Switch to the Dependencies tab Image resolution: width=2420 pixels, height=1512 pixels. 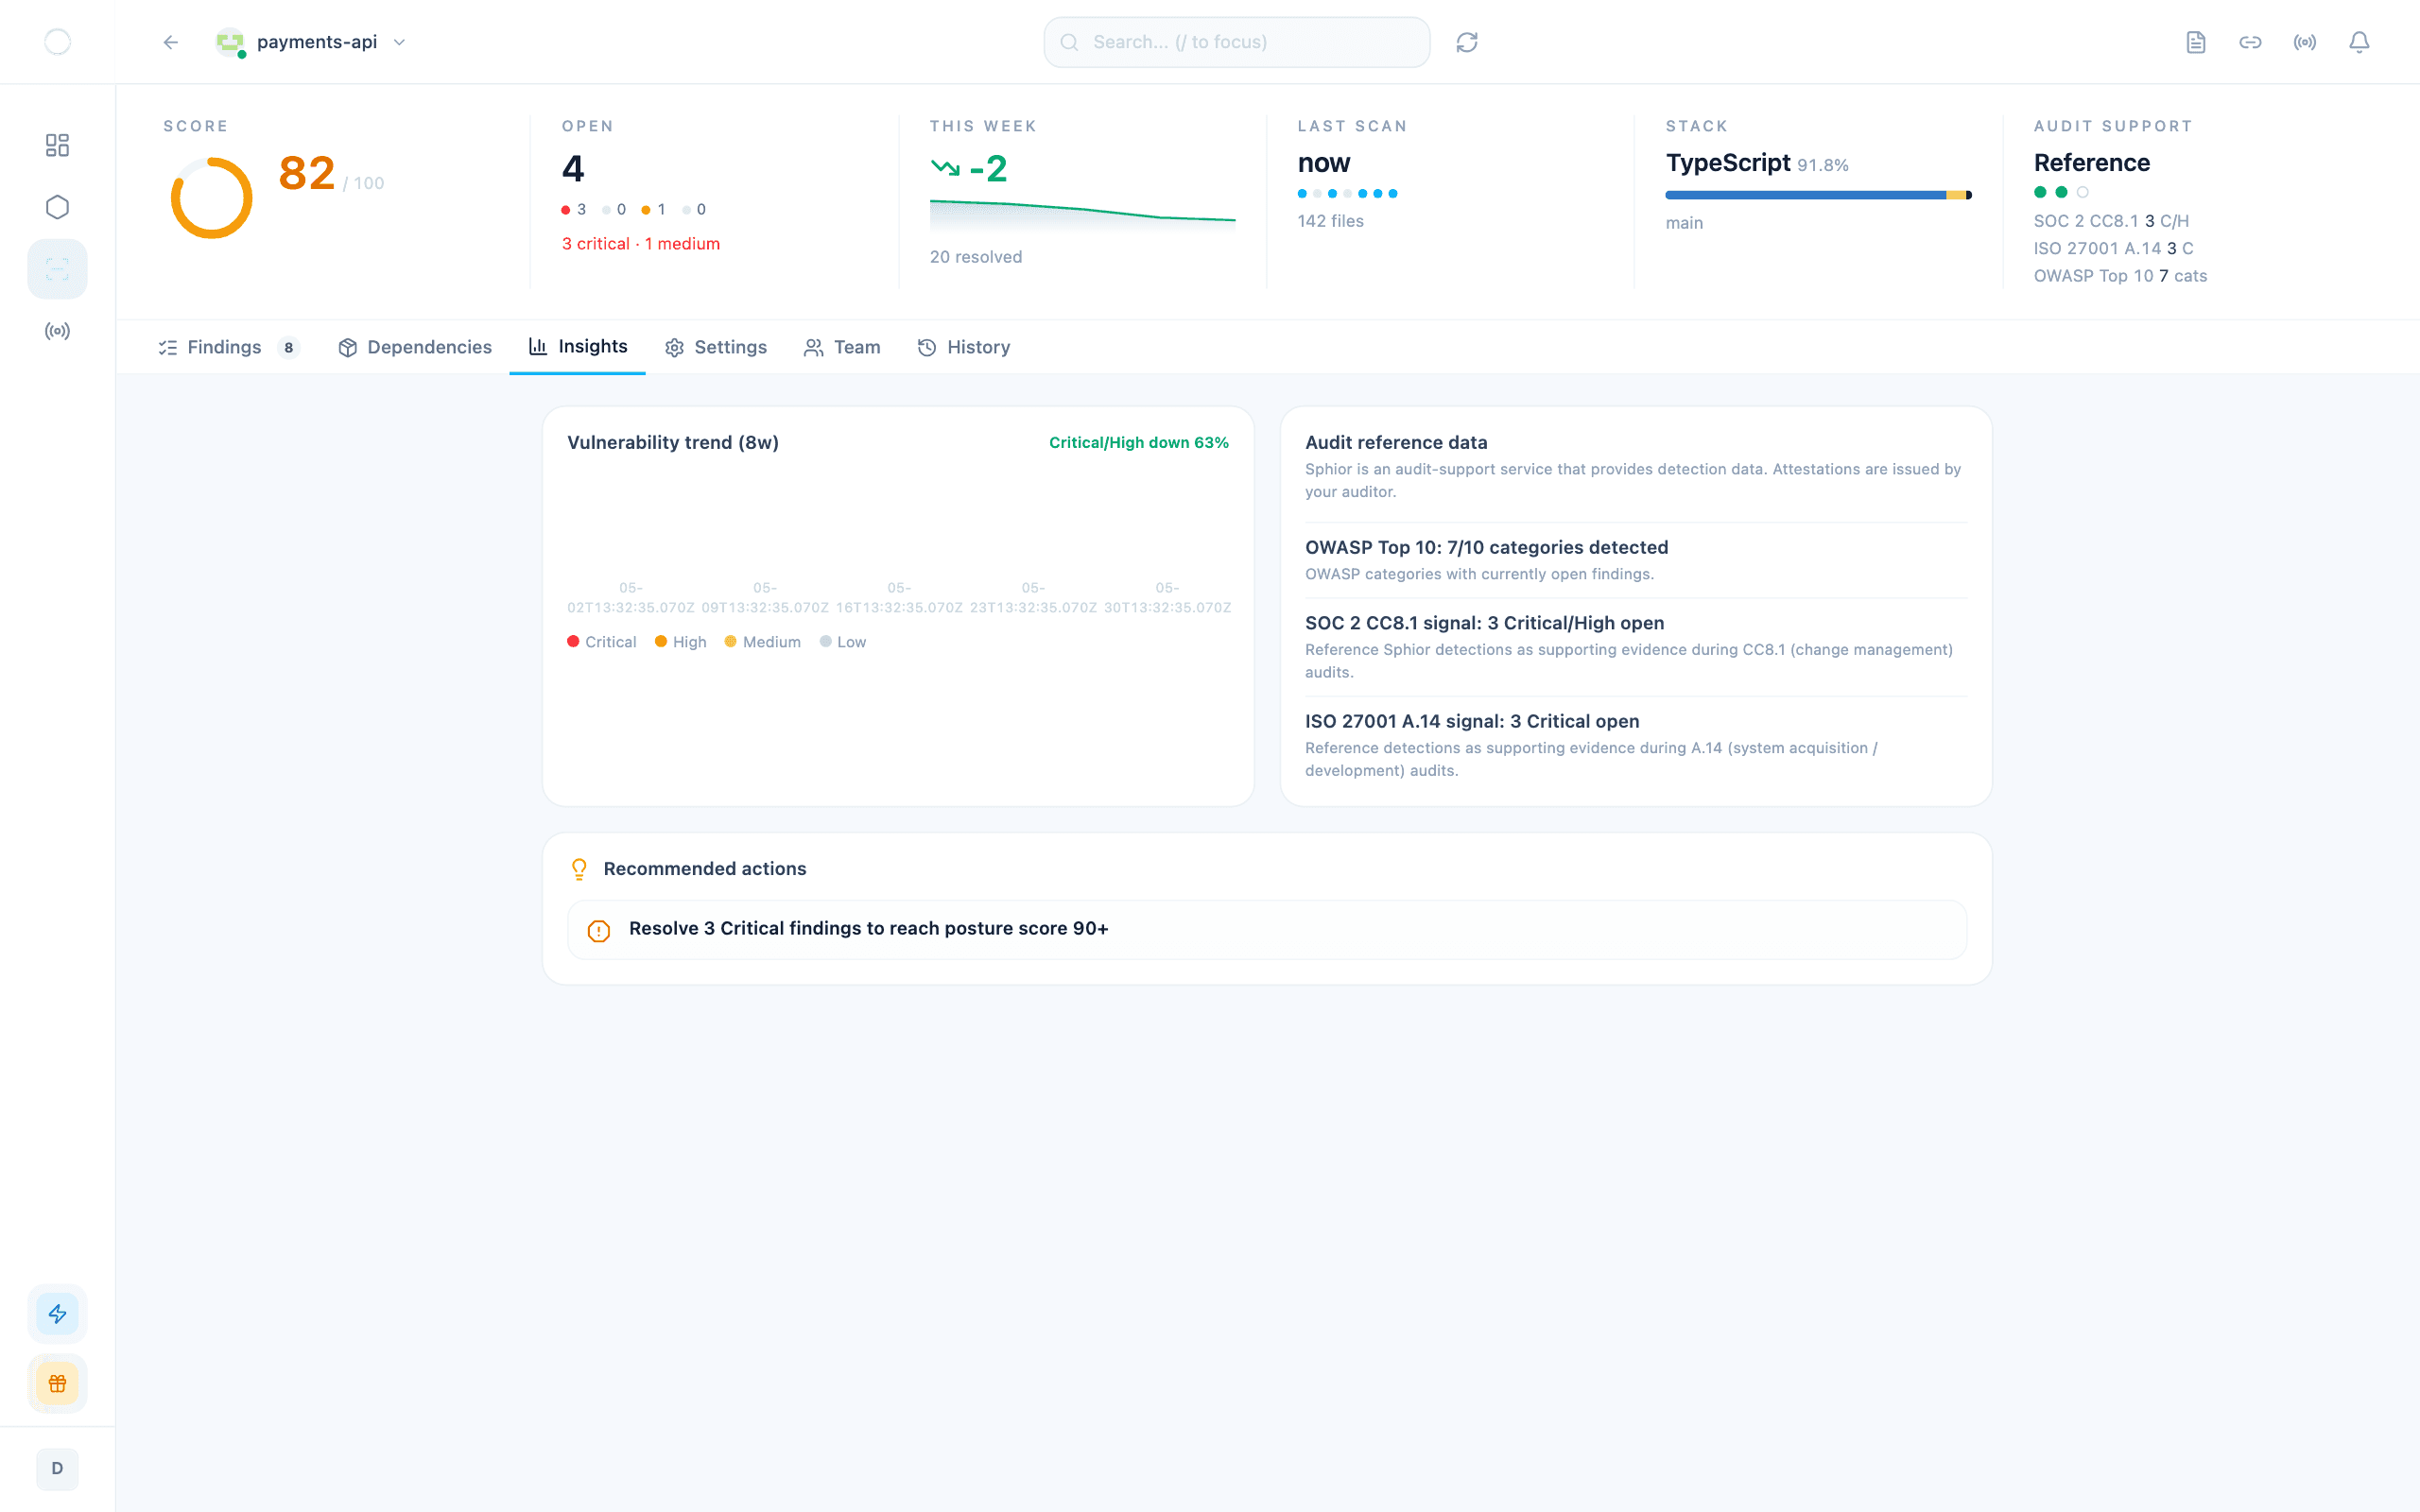[415, 347]
